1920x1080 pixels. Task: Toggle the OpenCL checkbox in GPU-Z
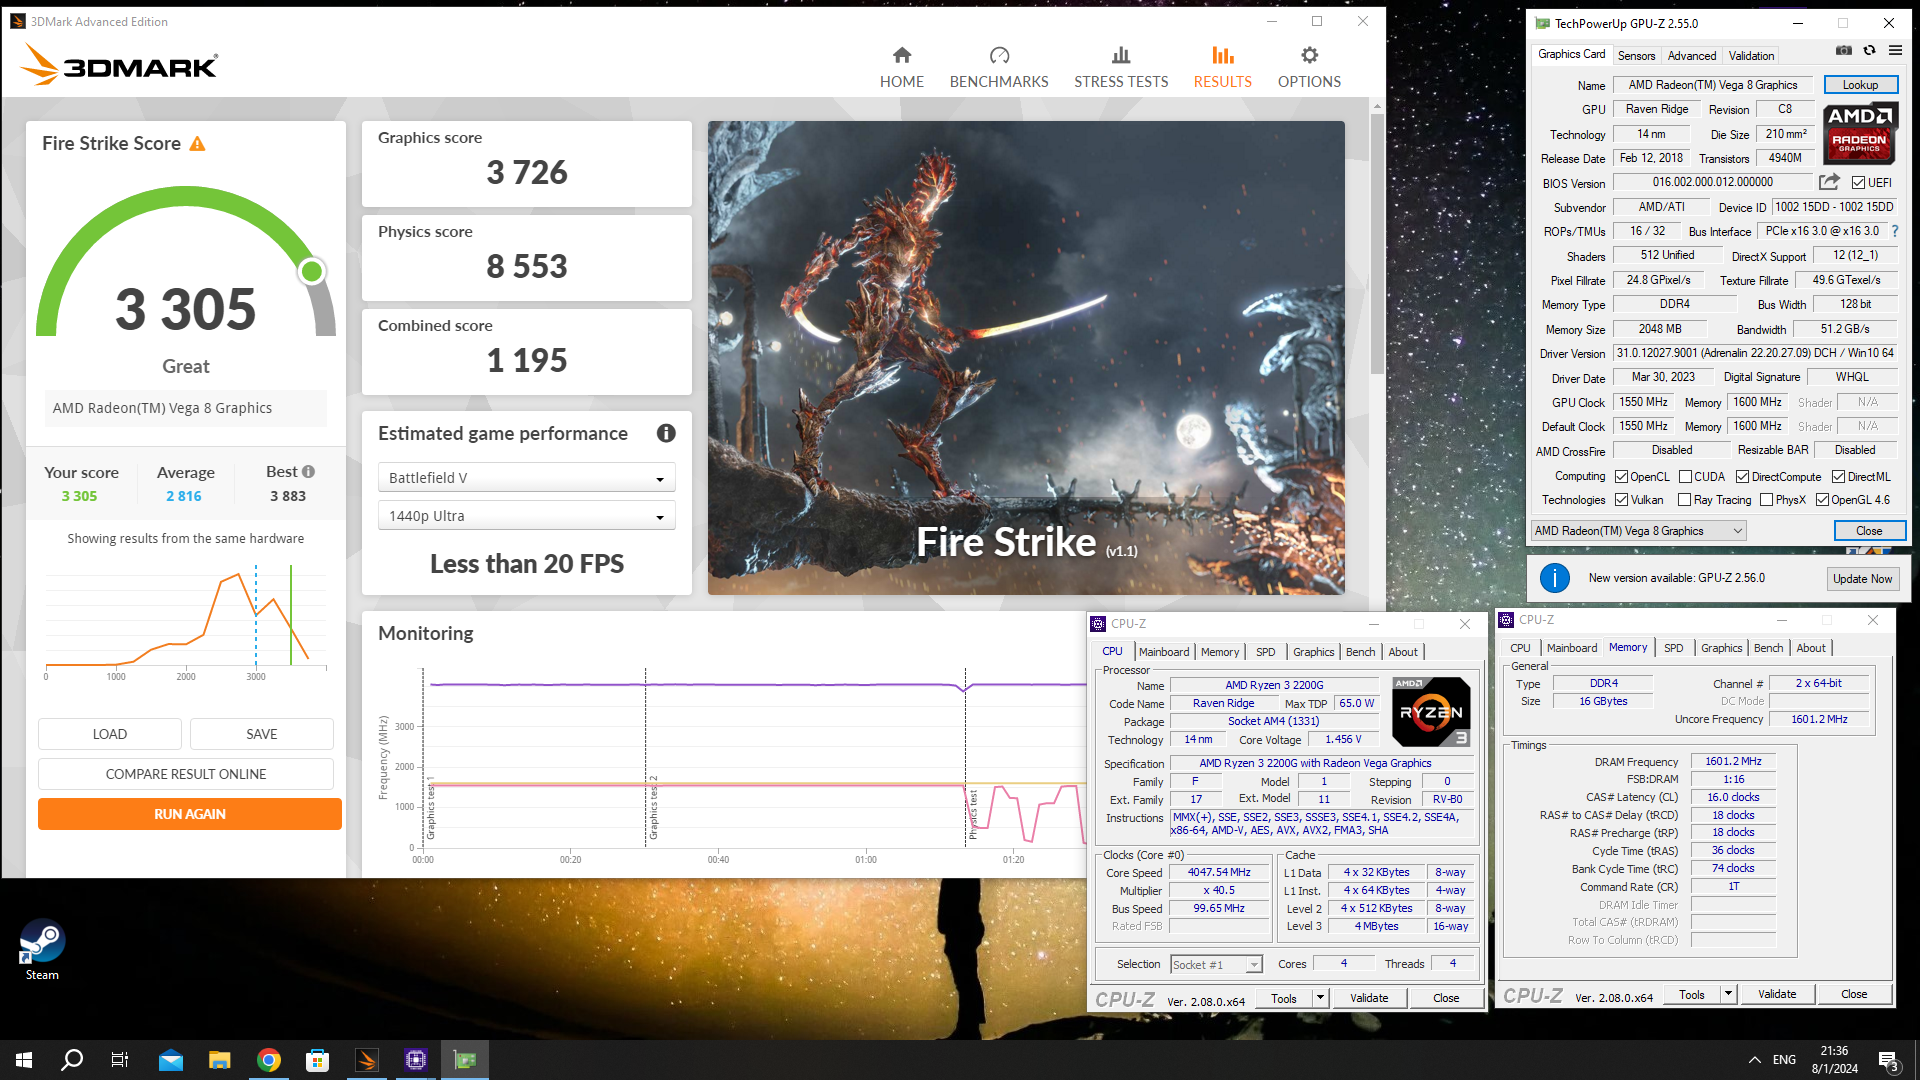click(1621, 477)
